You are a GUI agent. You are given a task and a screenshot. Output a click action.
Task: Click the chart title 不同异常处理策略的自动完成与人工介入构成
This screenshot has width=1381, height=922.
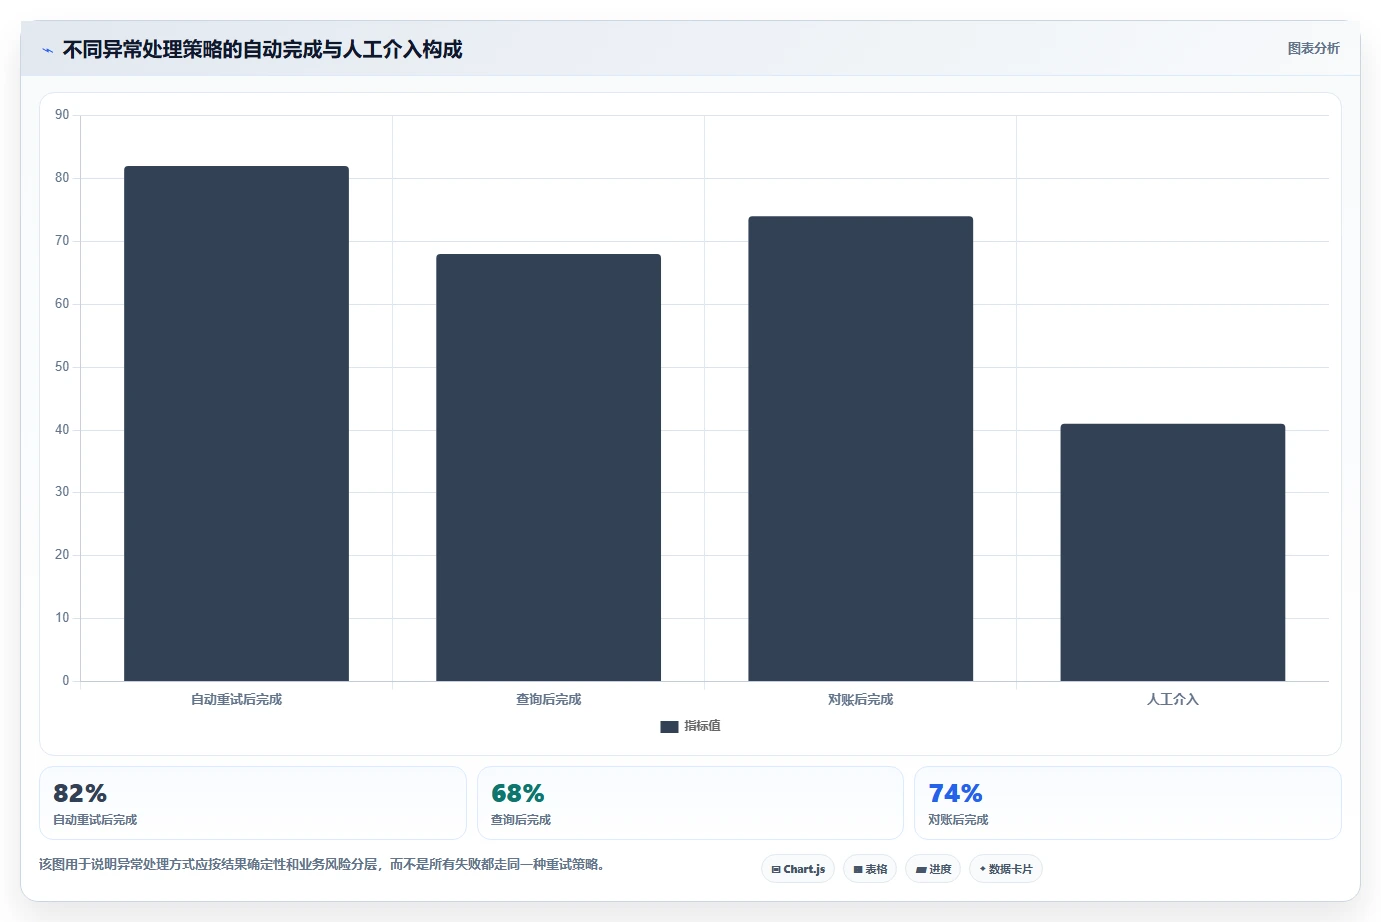262,50
